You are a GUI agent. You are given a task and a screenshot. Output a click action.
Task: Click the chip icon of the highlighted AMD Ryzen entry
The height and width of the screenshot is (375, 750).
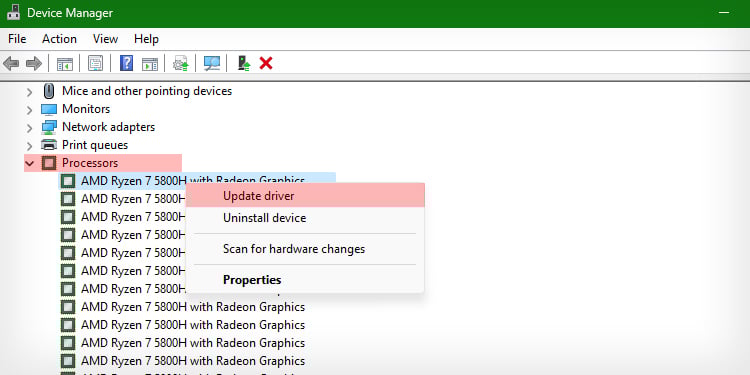pyautogui.click(x=68, y=181)
